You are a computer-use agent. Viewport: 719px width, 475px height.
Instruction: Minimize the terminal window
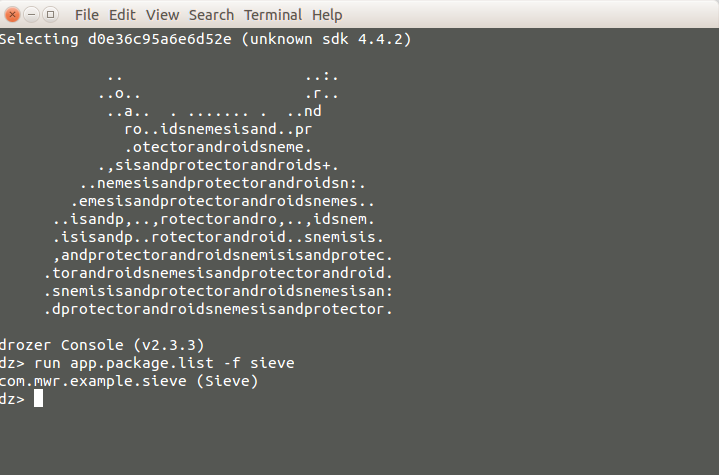31,15
